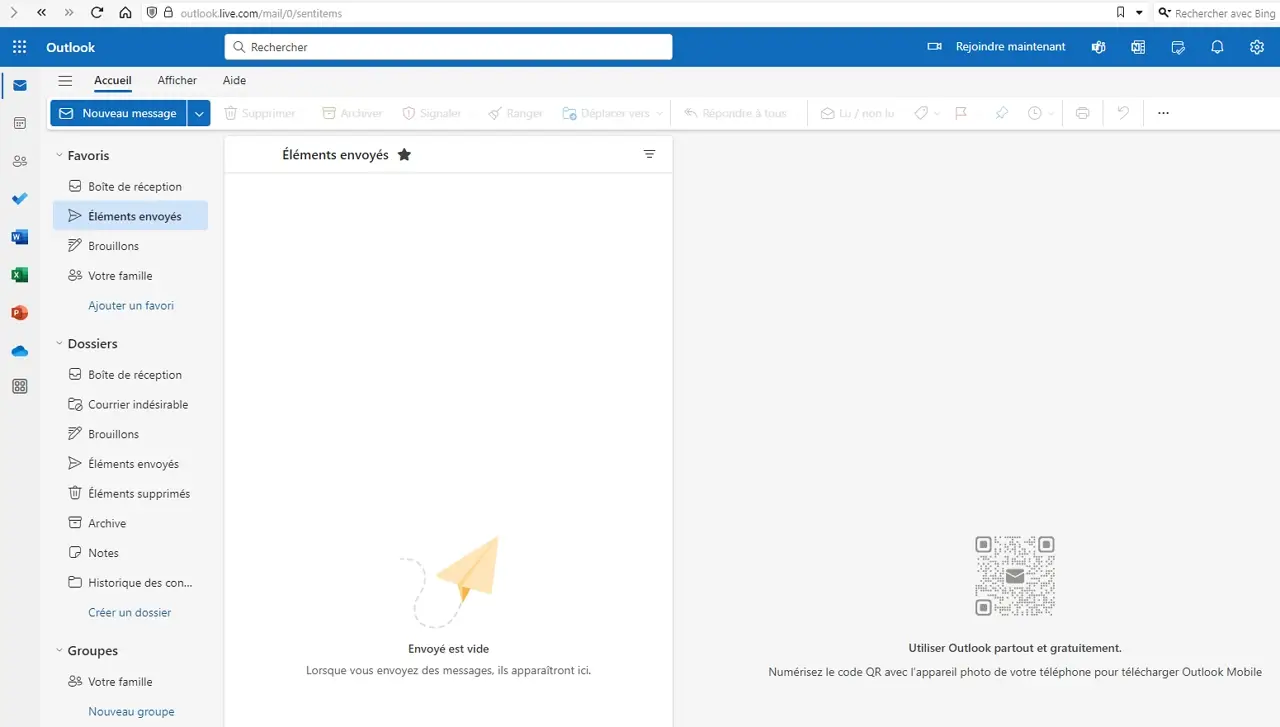
Task: Click the pin icon in toolbar
Action: click(1001, 113)
